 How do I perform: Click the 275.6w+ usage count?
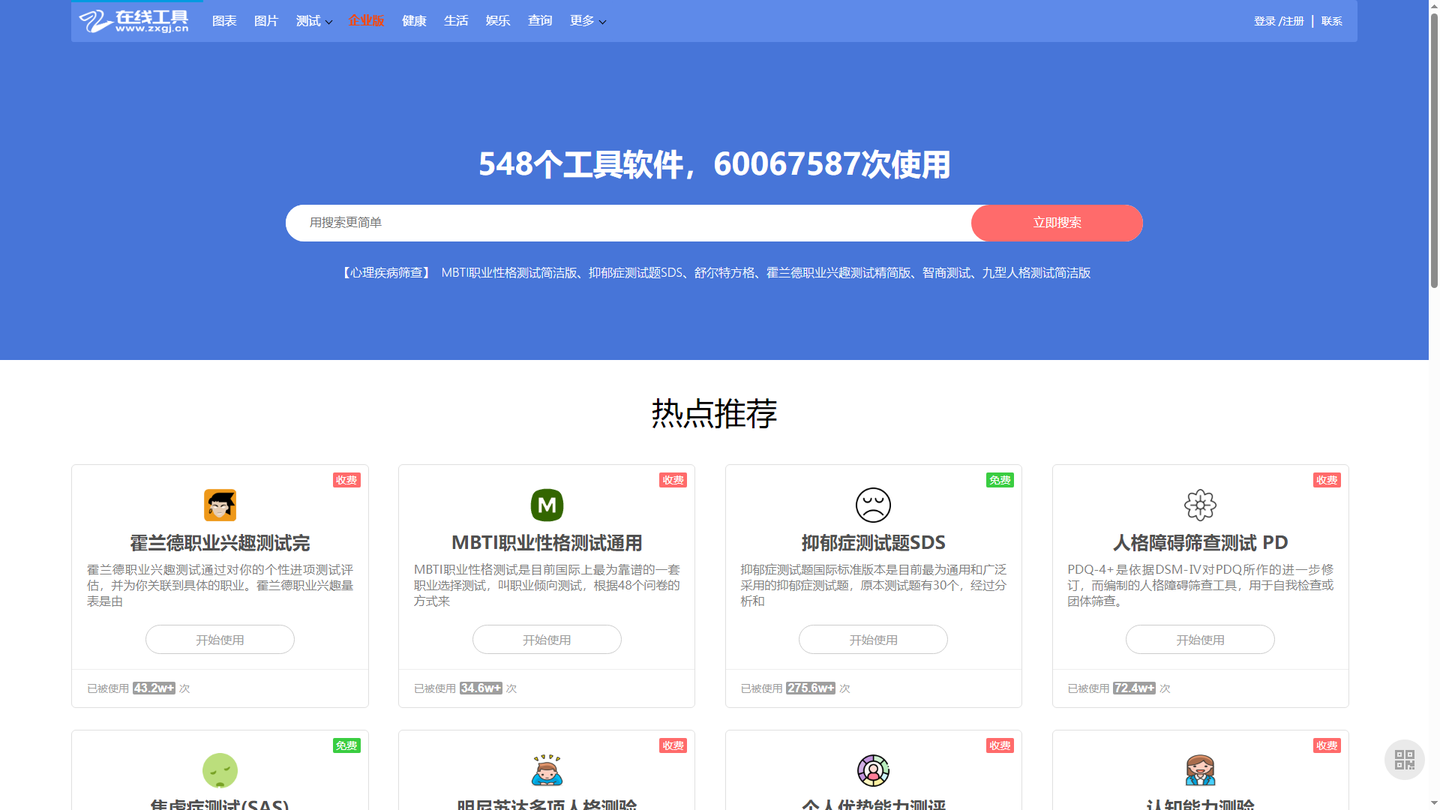pos(811,688)
